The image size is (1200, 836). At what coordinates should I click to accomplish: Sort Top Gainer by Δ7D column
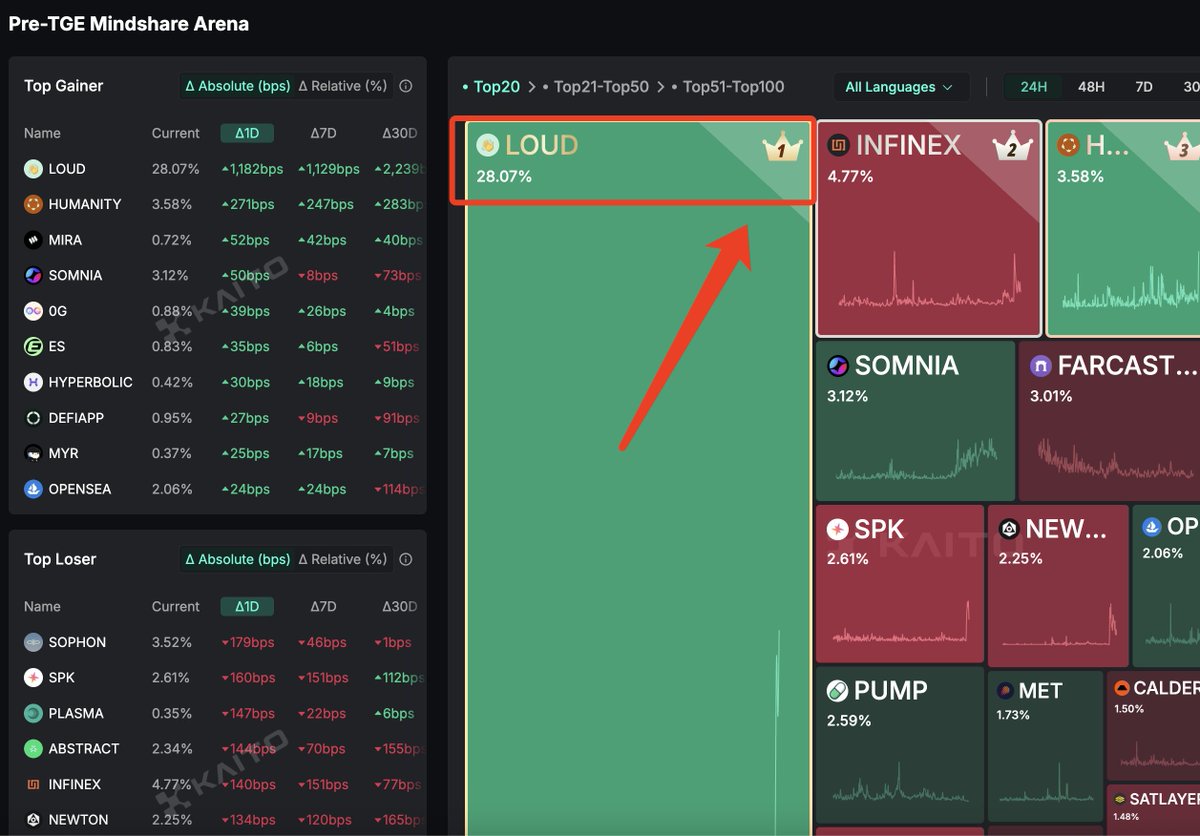tap(323, 133)
